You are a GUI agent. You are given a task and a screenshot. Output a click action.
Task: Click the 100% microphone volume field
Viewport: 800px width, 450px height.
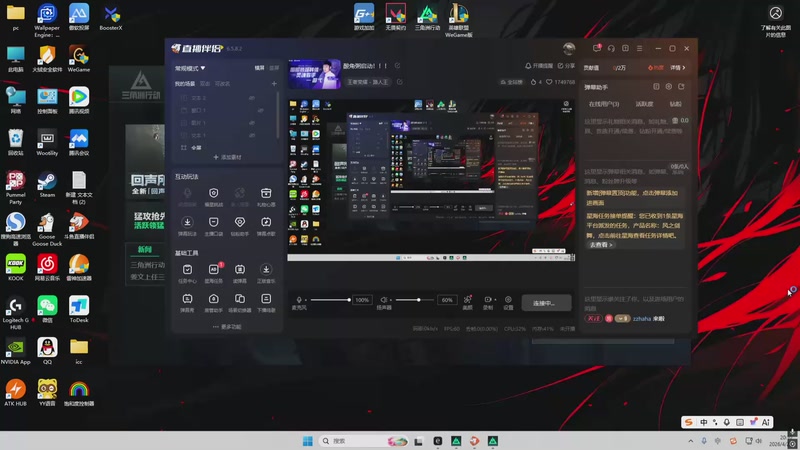coord(362,300)
